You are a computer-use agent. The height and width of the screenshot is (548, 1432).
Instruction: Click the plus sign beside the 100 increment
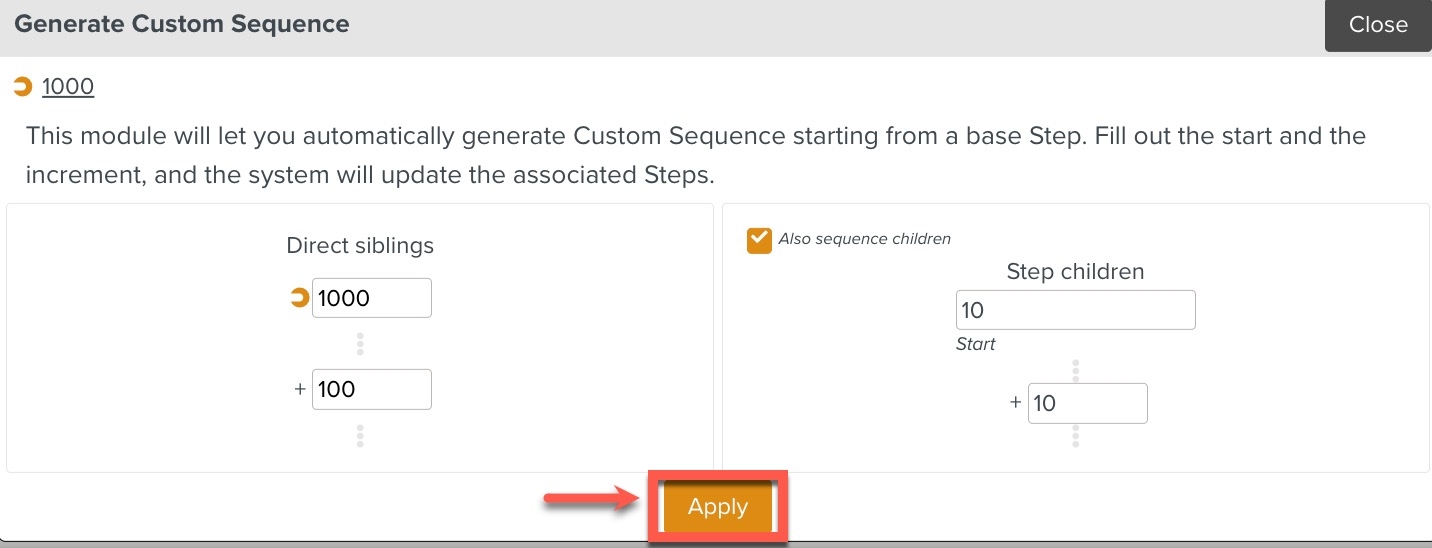click(300, 389)
